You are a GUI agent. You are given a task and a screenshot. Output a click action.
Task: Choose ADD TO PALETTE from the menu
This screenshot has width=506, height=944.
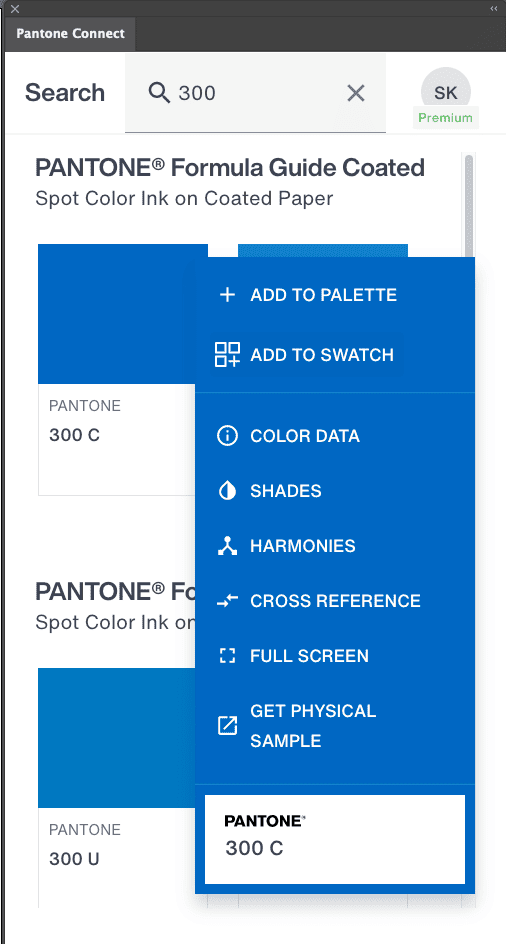tap(323, 295)
